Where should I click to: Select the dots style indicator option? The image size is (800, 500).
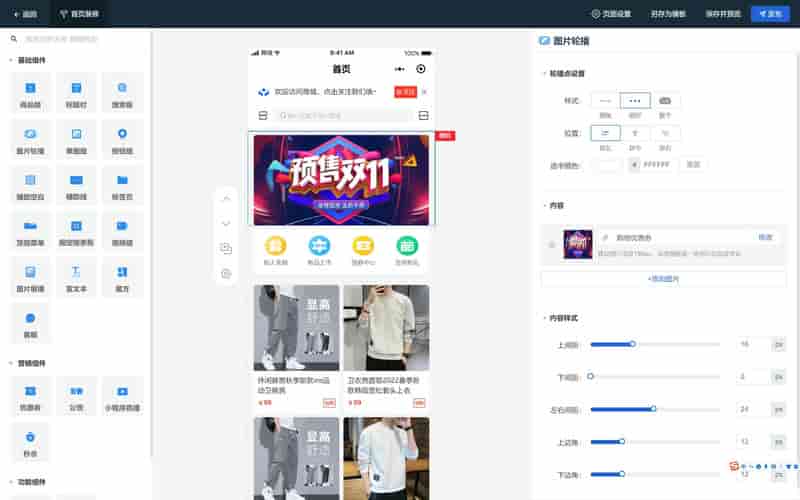pyautogui.click(x=635, y=101)
